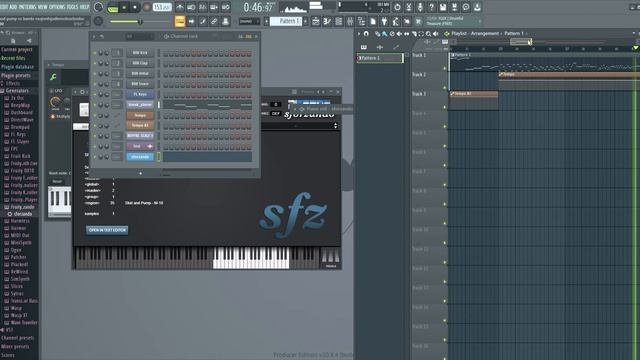640x360 pixels.
Task: Mute Track 2 in the Playlist
Action: (445, 88)
